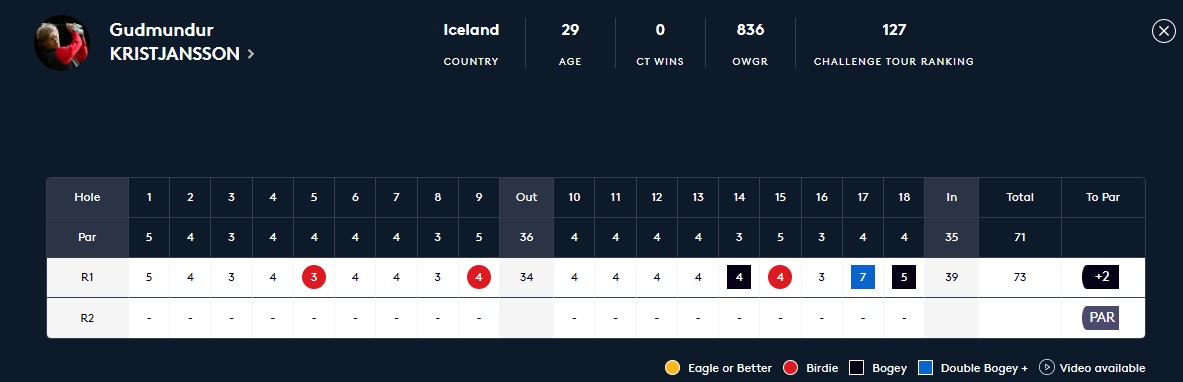Click the PAR badge in the R2 row

(x=1101, y=318)
